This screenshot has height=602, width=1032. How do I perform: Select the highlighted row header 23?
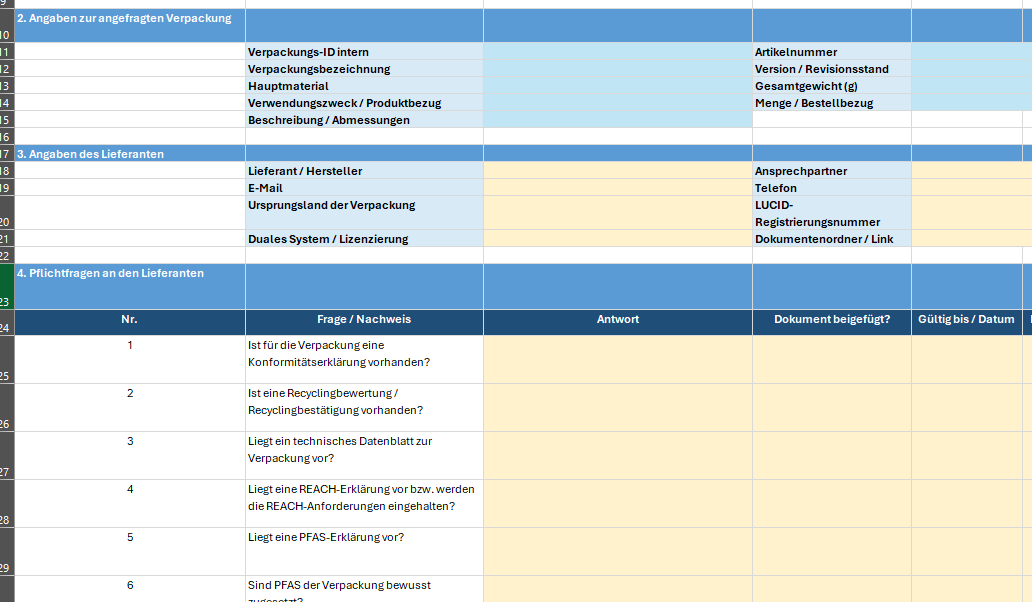7,287
